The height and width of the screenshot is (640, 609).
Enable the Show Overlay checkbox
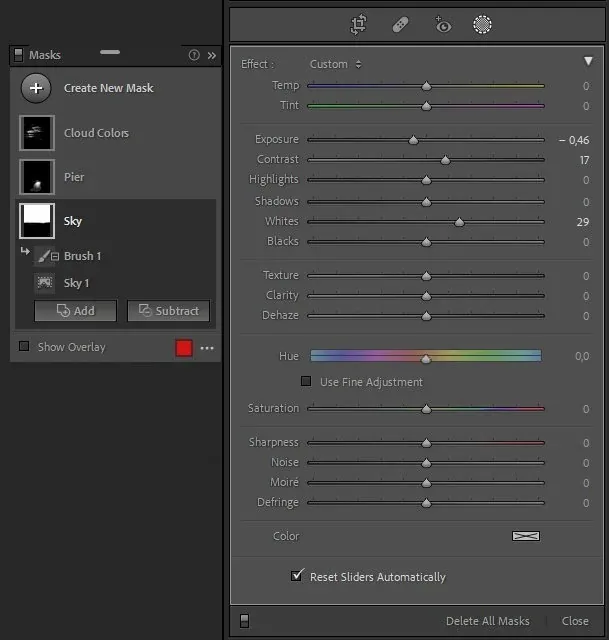24,347
